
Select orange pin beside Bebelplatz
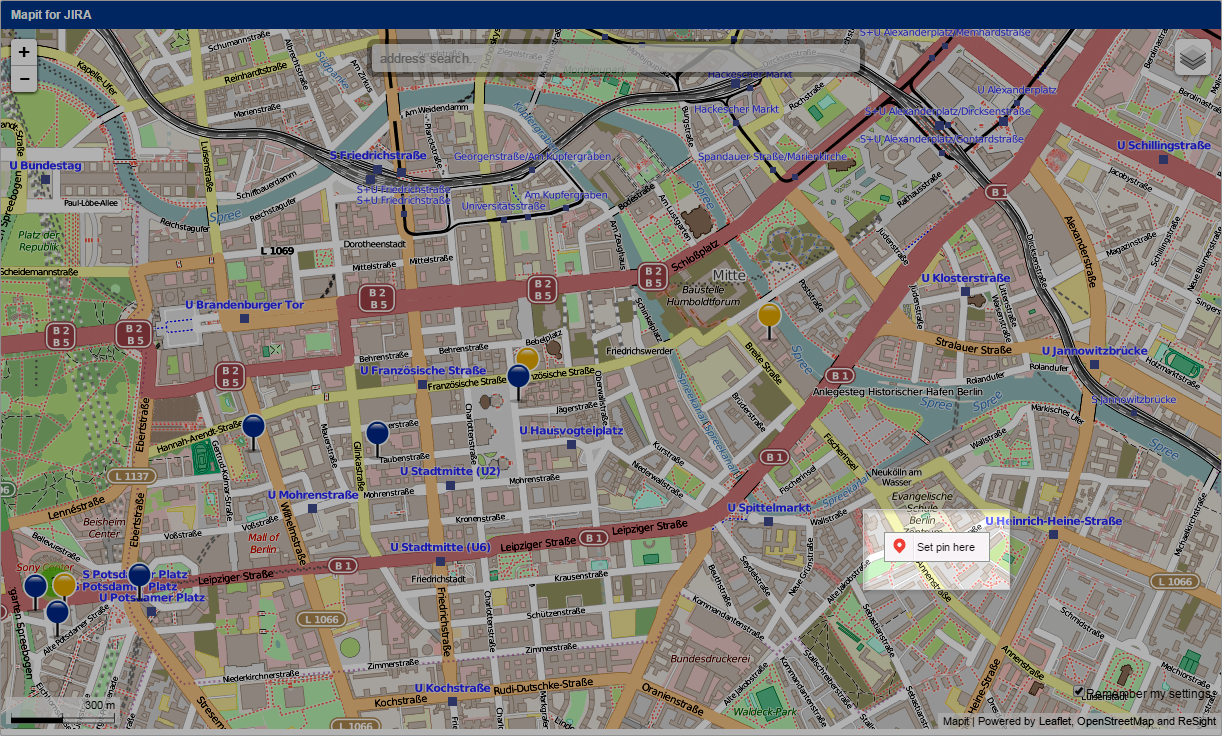pyautogui.click(x=528, y=357)
